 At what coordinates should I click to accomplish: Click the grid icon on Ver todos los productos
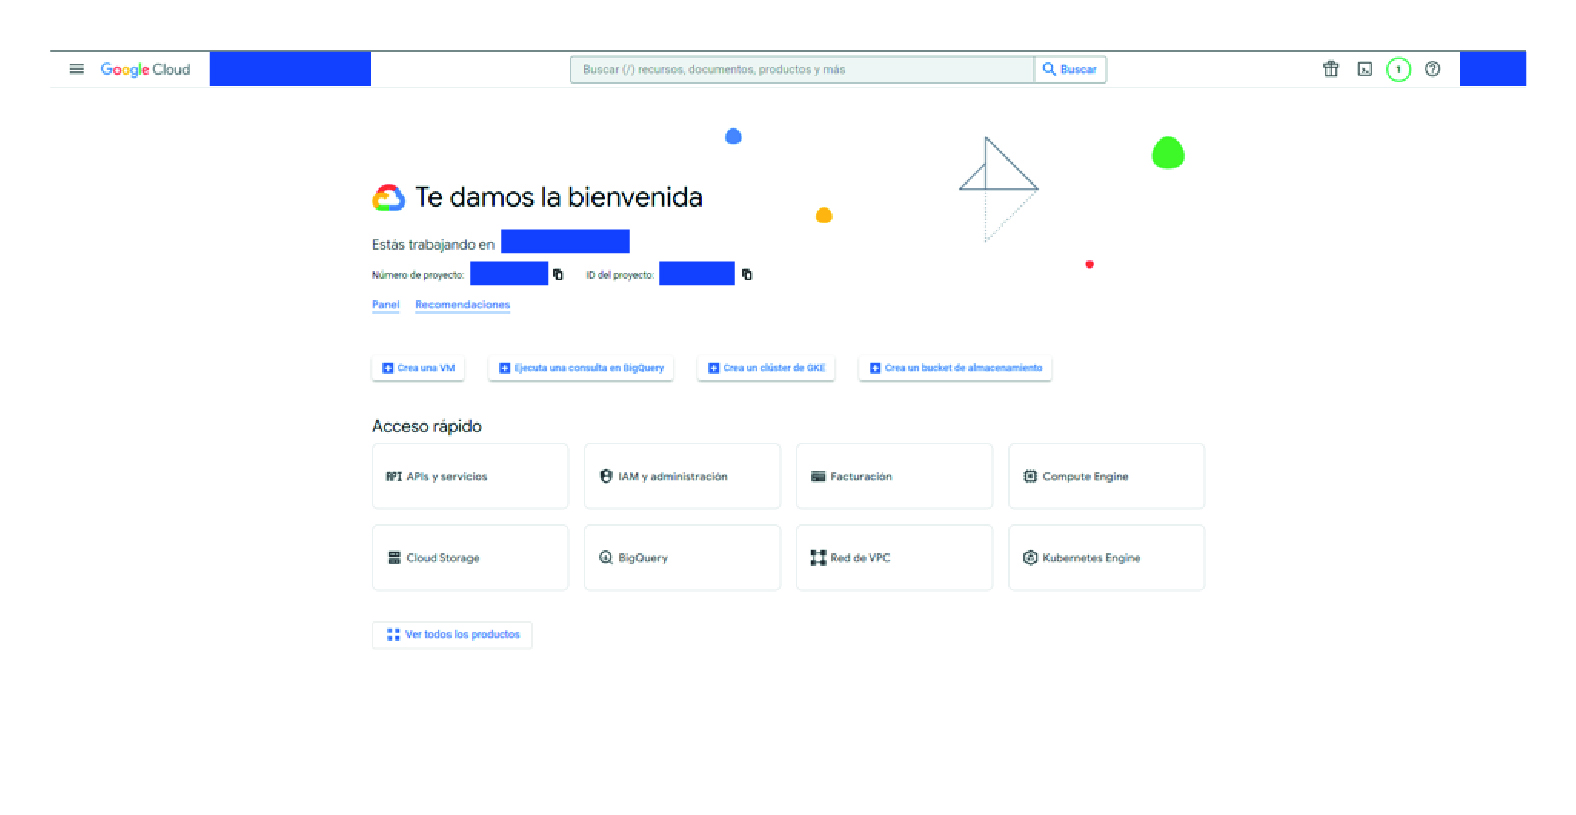click(x=393, y=635)
